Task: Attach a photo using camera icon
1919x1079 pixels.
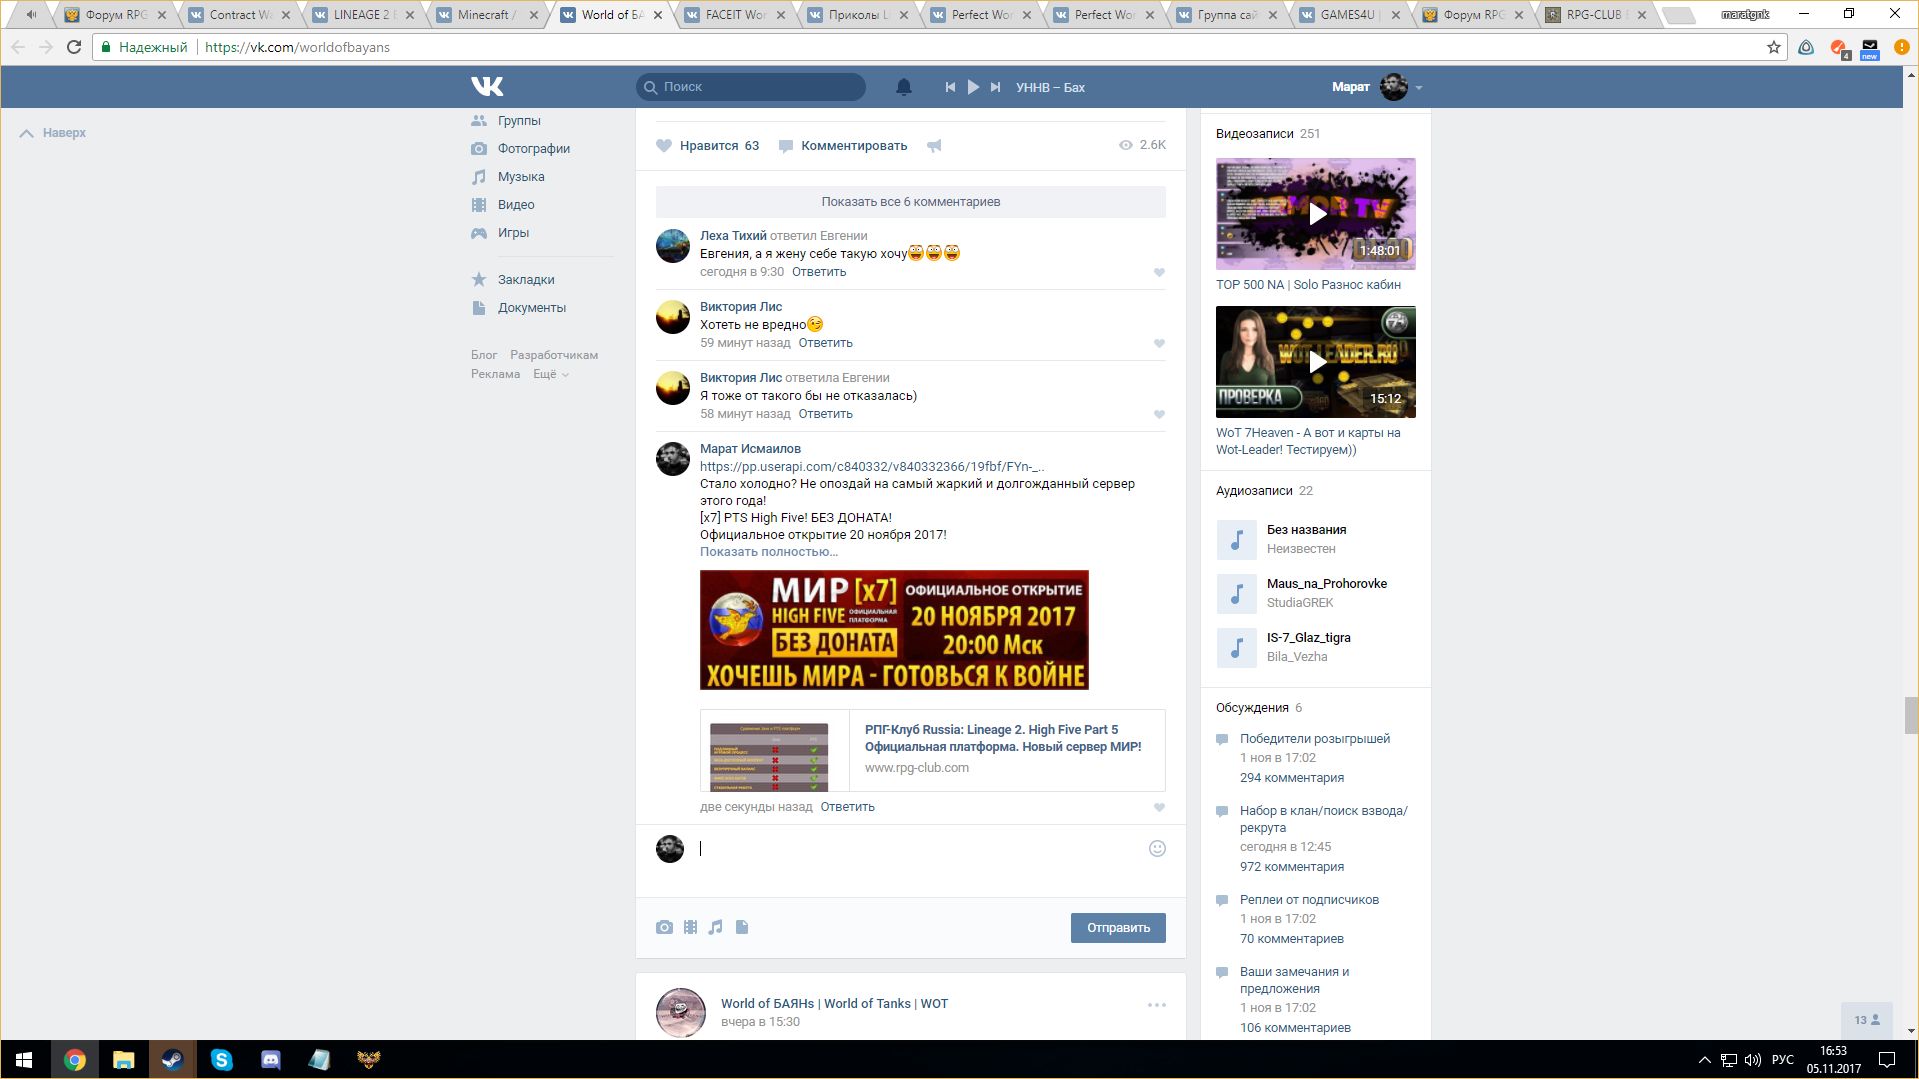Action: [664, 927]
